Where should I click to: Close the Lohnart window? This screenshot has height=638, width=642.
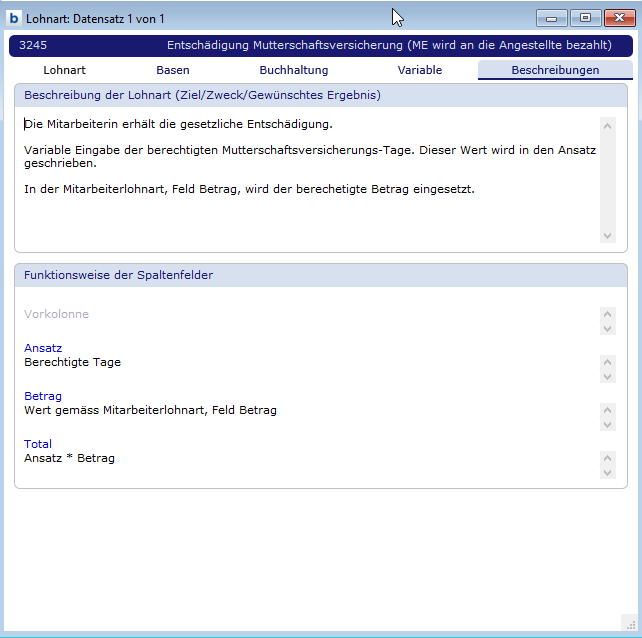click(618, 18)
